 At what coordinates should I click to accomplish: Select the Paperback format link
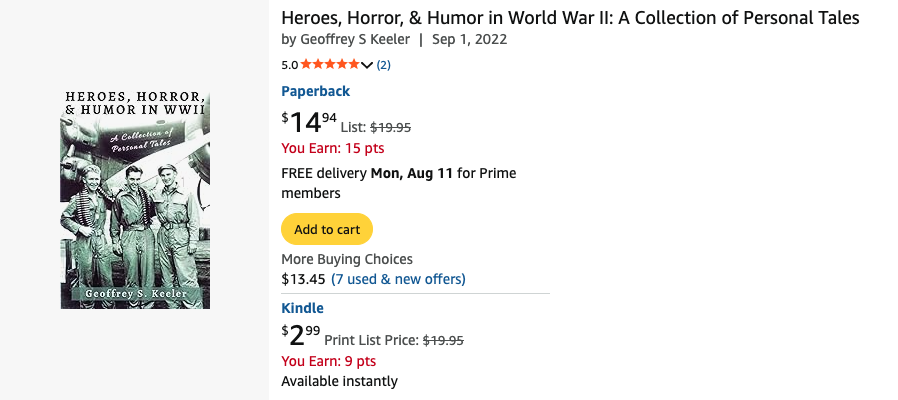(x=316, y=91)
